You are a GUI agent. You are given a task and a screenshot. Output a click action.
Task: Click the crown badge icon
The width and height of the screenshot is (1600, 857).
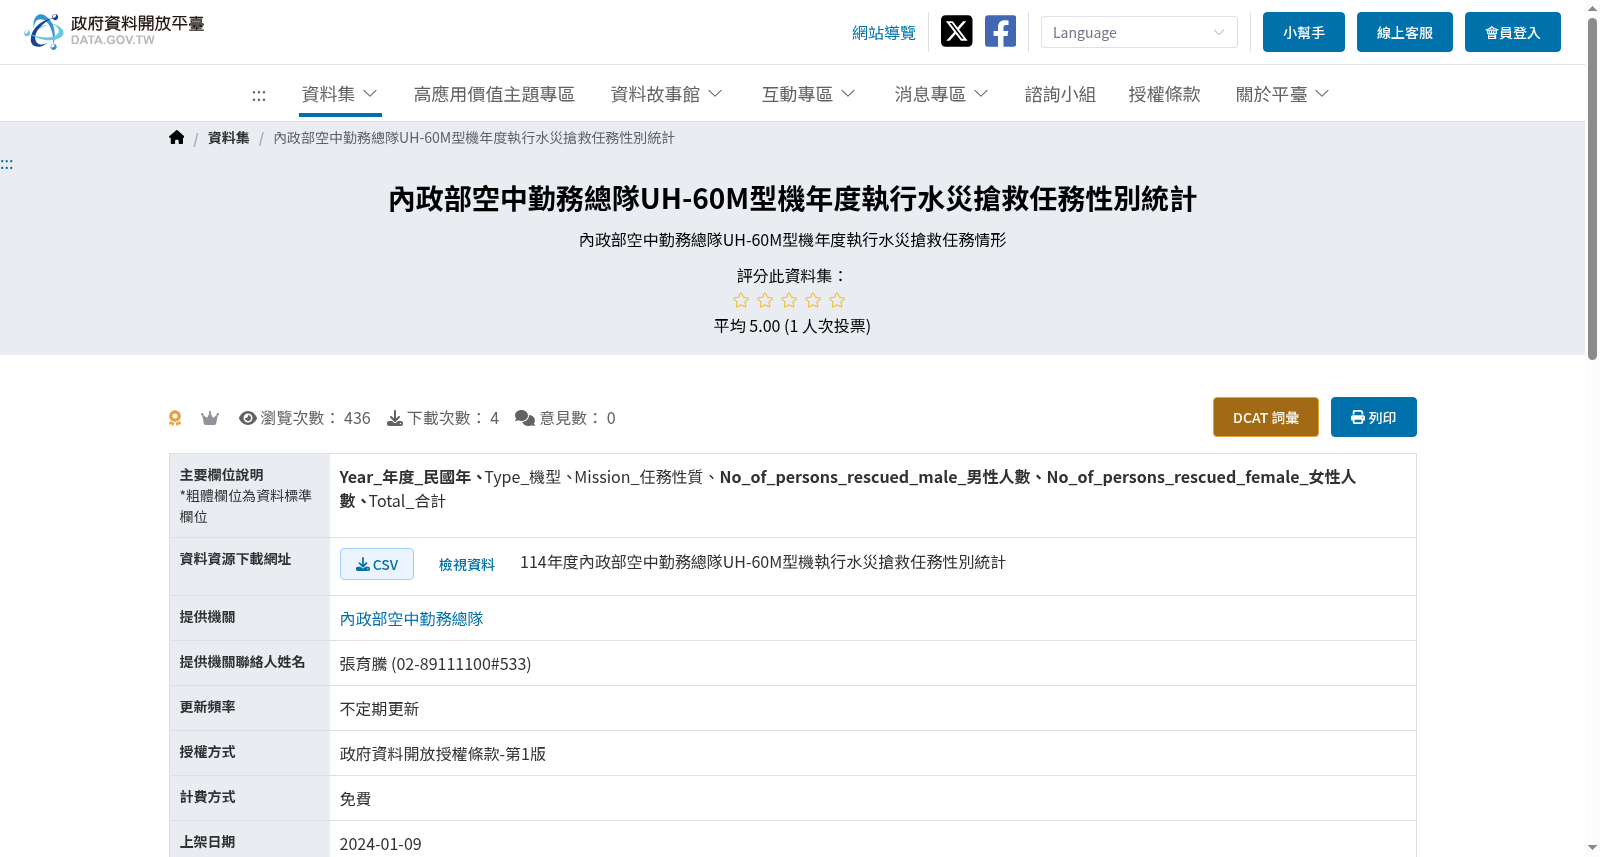point(210,418)
